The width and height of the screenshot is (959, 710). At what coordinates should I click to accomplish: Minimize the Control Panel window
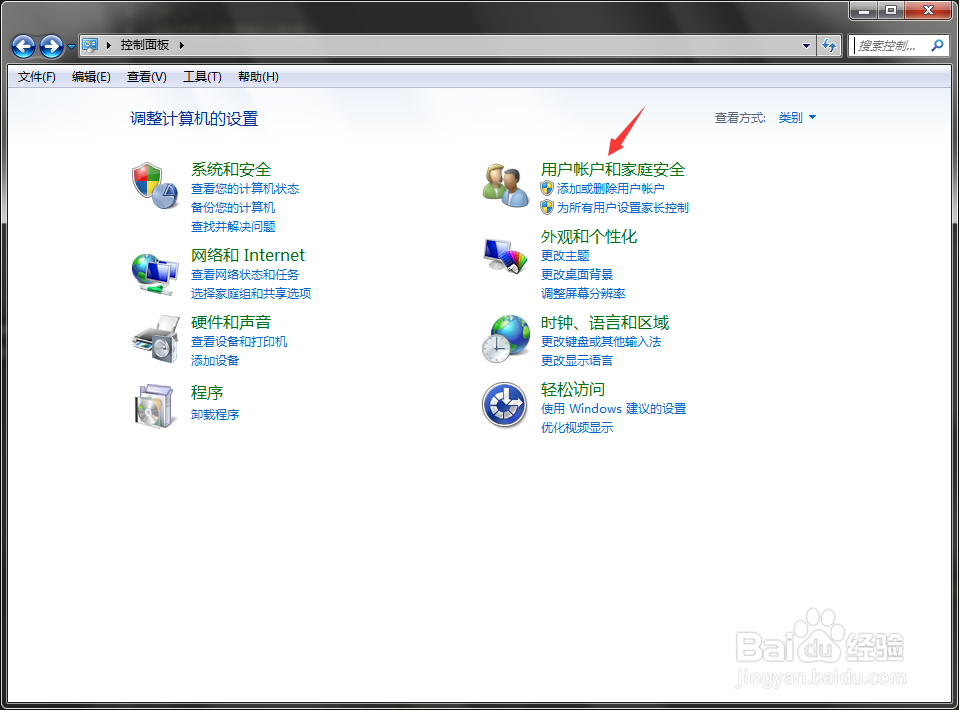tap(864, 10)
